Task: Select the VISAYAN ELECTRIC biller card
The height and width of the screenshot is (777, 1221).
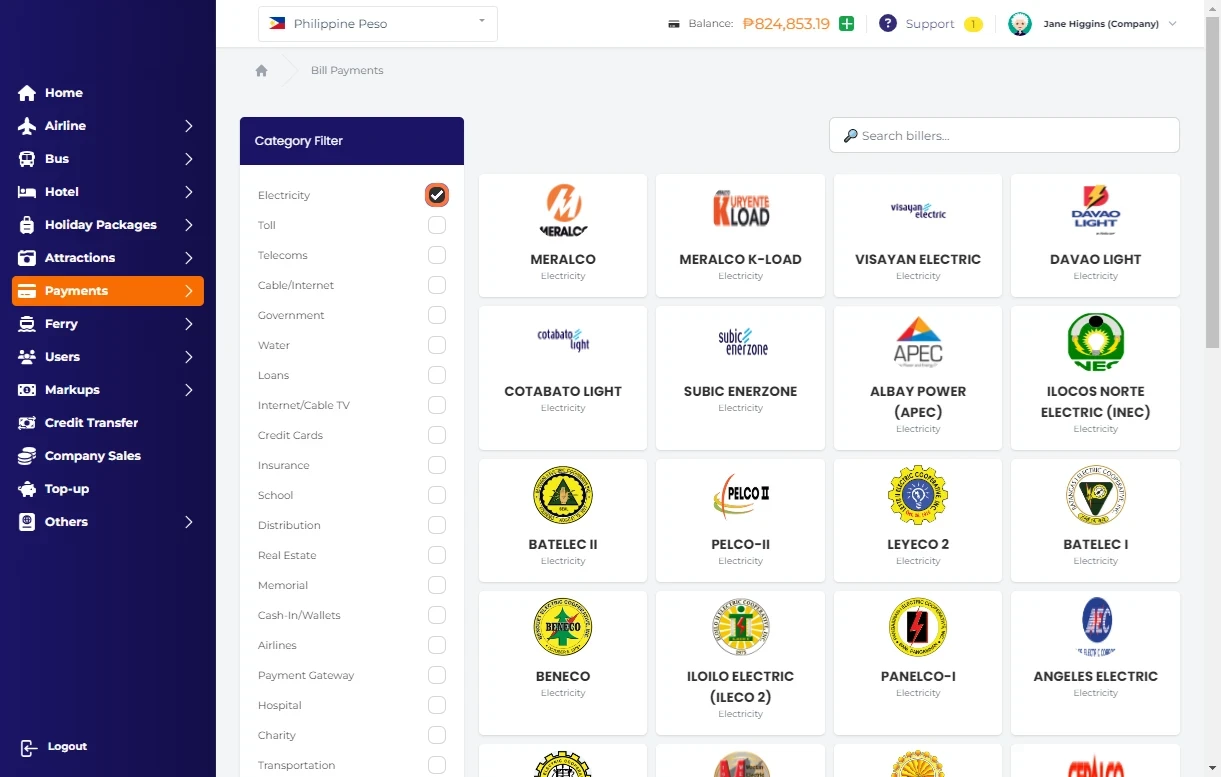Action: tap(918, 236)
